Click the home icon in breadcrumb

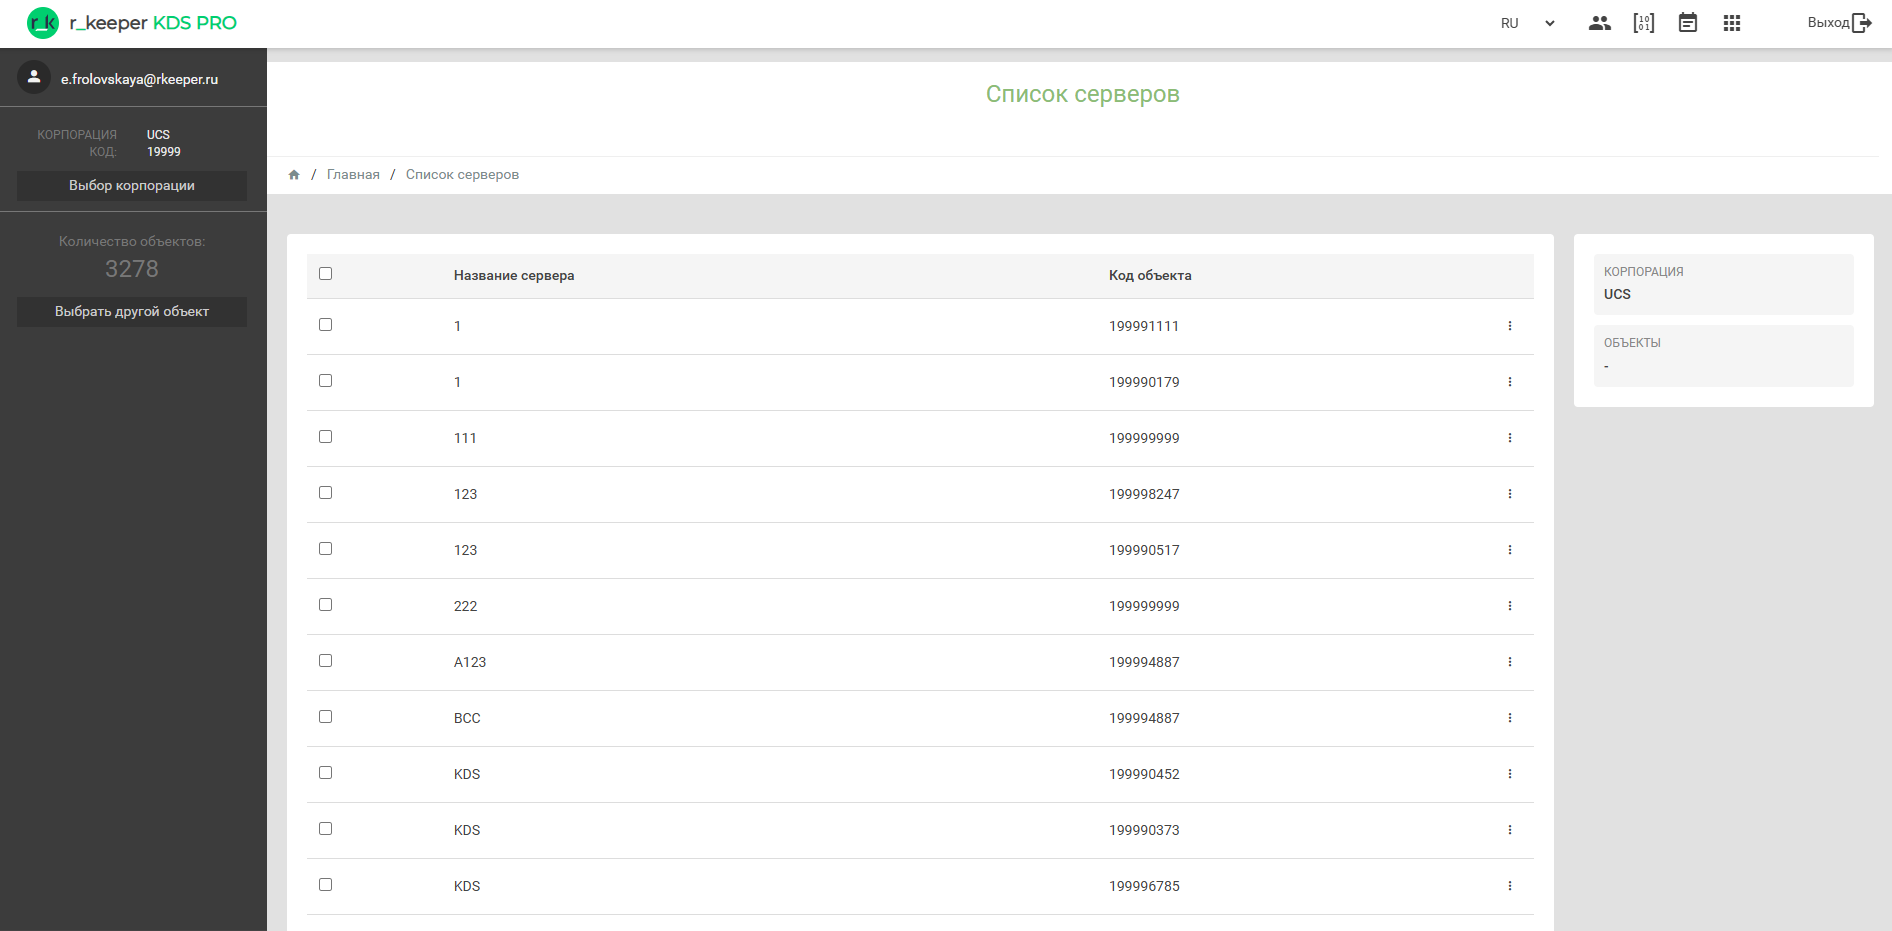click(x=294, y=175)
